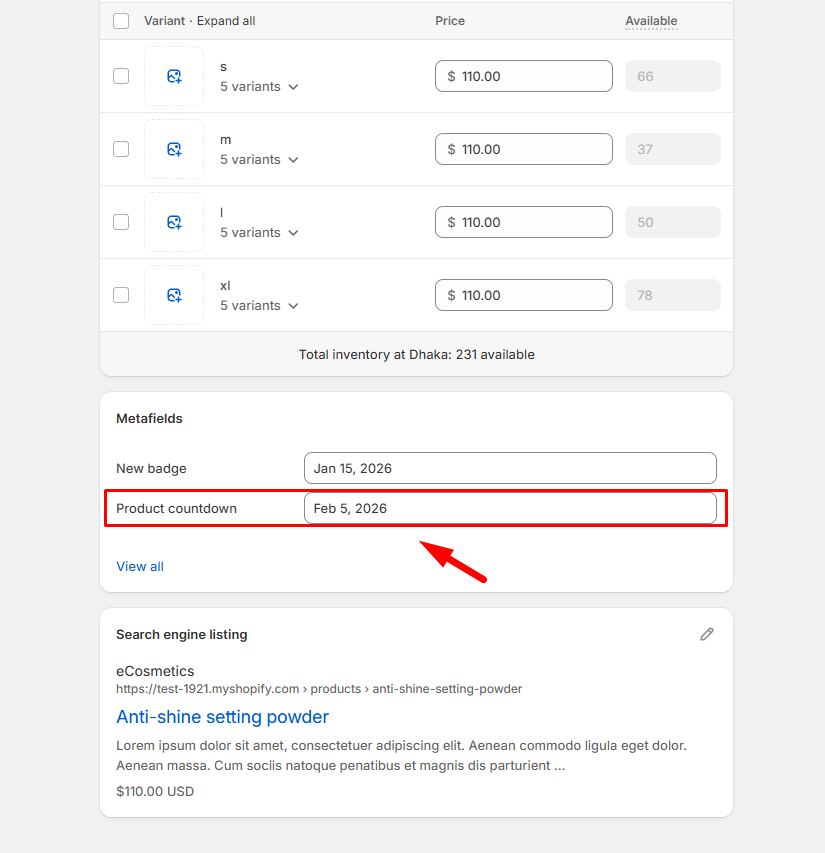Viewport: 825px width, 853px height.
Task: Add image to the l variant
Action: click(174, 222)
